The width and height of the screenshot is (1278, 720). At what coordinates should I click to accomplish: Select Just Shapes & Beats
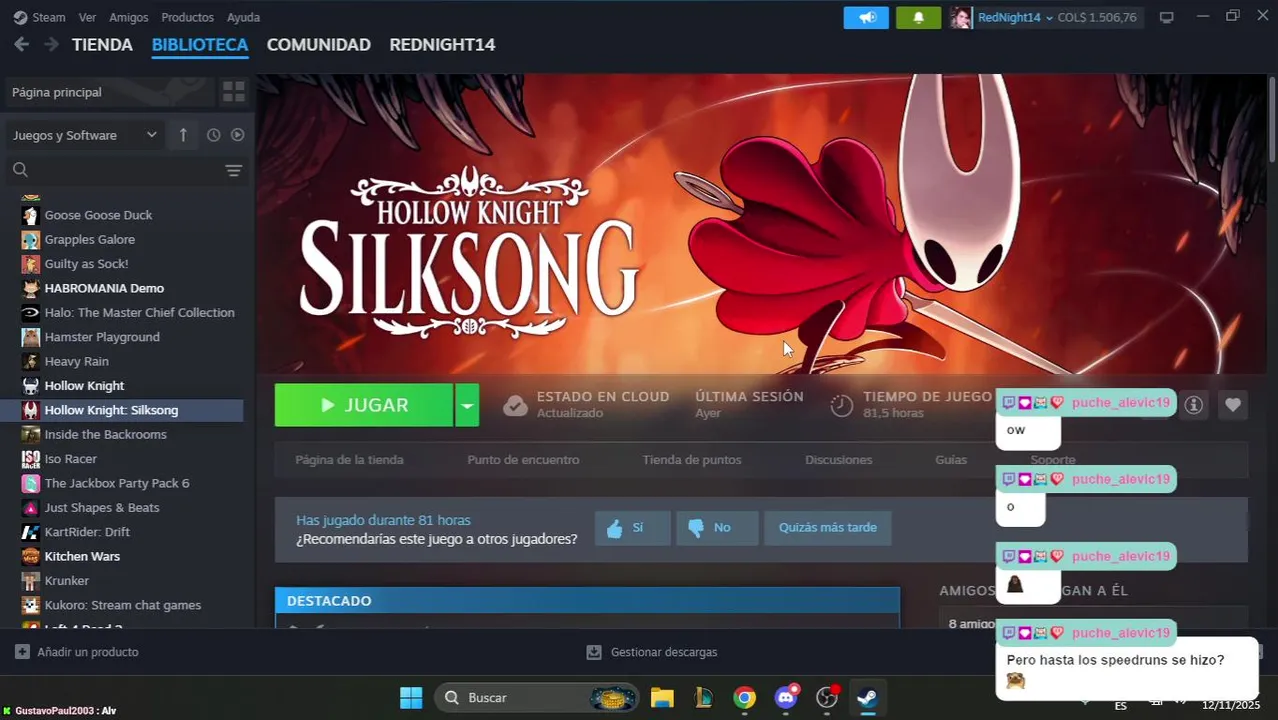(x=101, y=508)
